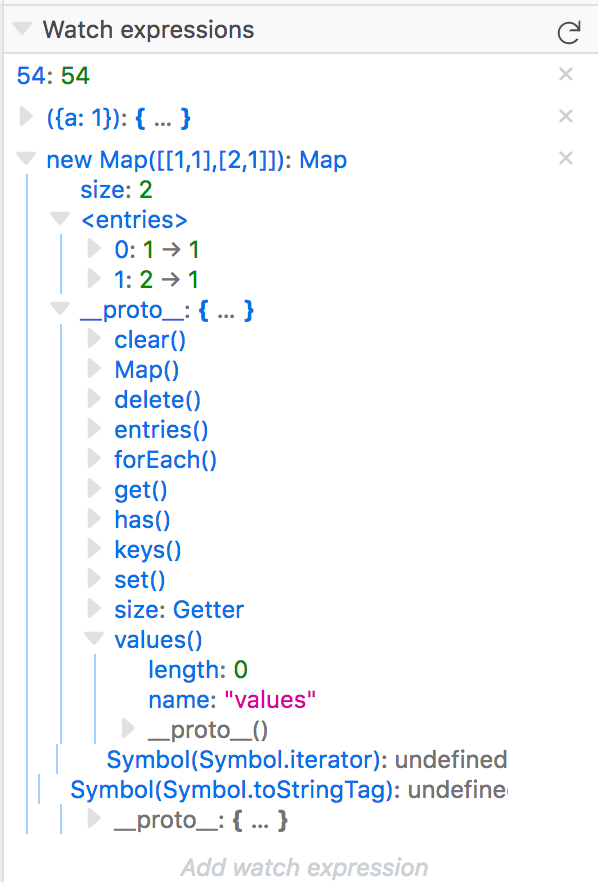Remove the 54 watch expression
The image size is (598, 882).
point(566,73)
